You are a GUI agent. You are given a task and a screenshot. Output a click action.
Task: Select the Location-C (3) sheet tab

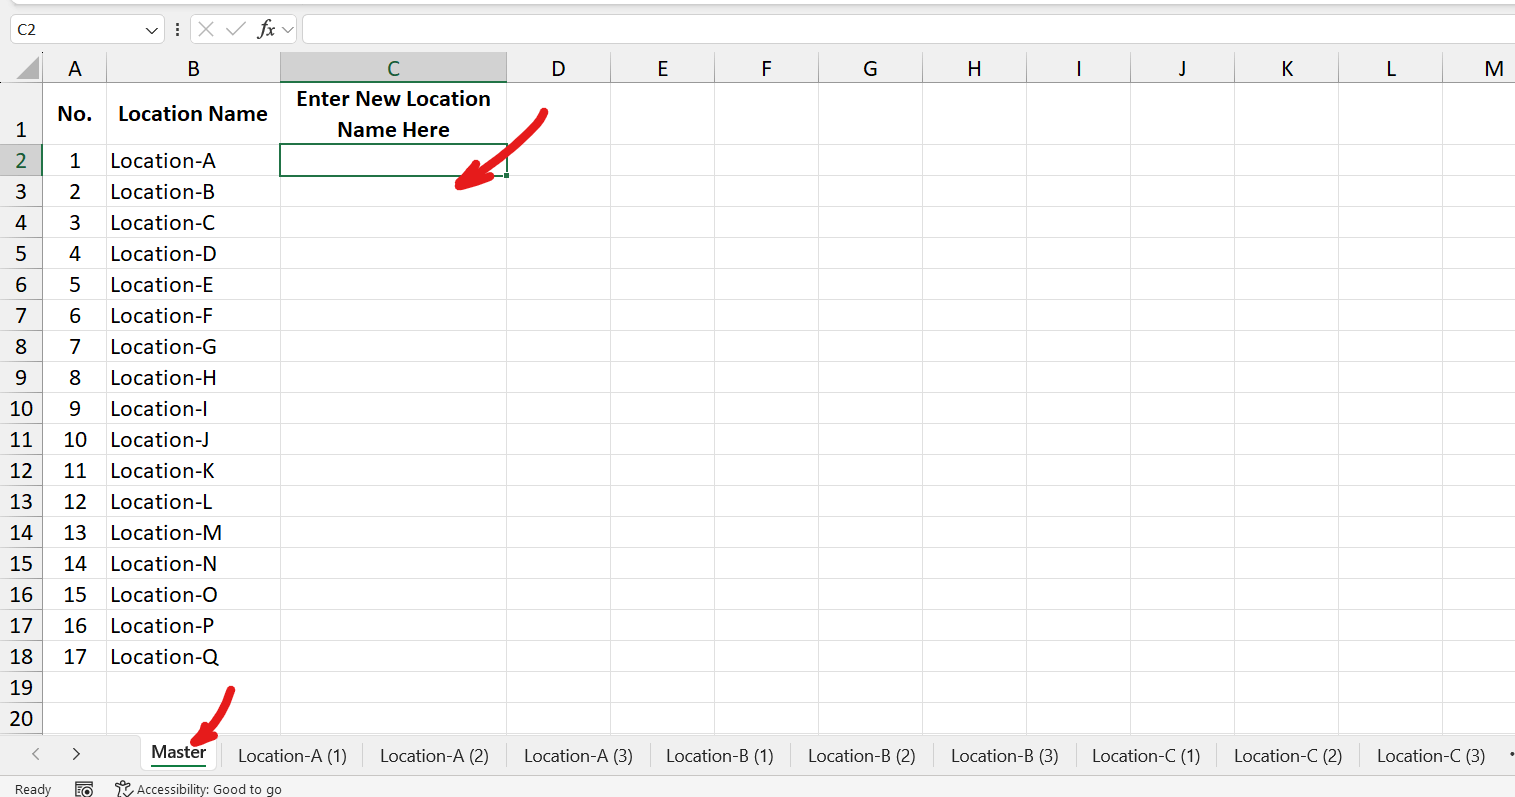tap(1430, 755)
